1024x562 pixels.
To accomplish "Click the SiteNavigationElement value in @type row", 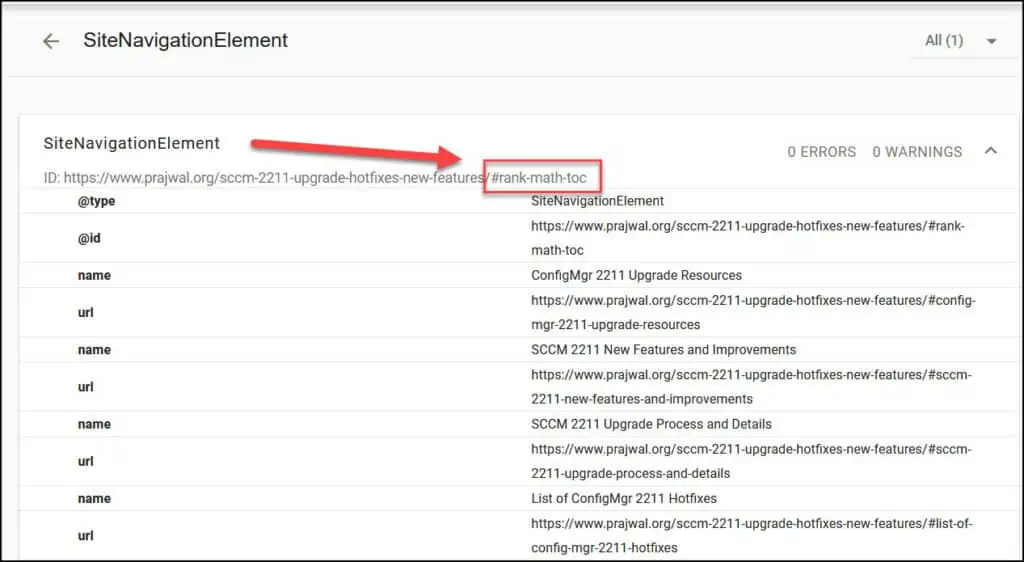I will 597,201.
